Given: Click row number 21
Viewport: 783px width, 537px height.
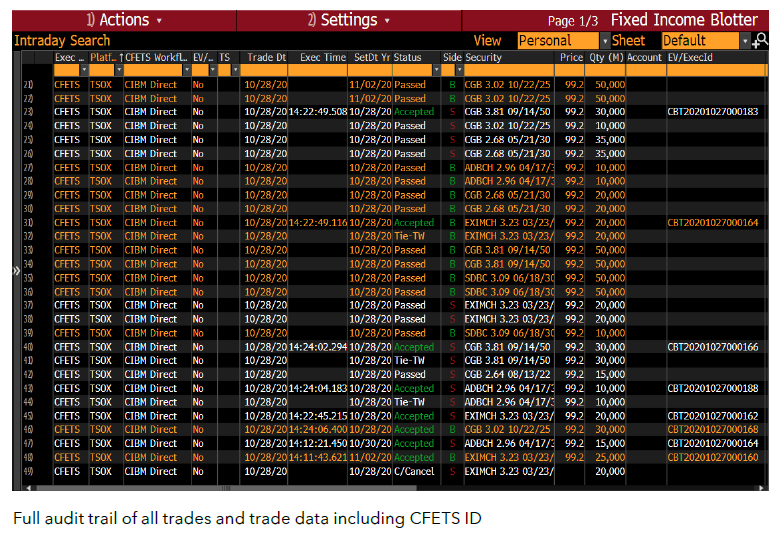Looking at the screenshot, I should coord(28,85).
